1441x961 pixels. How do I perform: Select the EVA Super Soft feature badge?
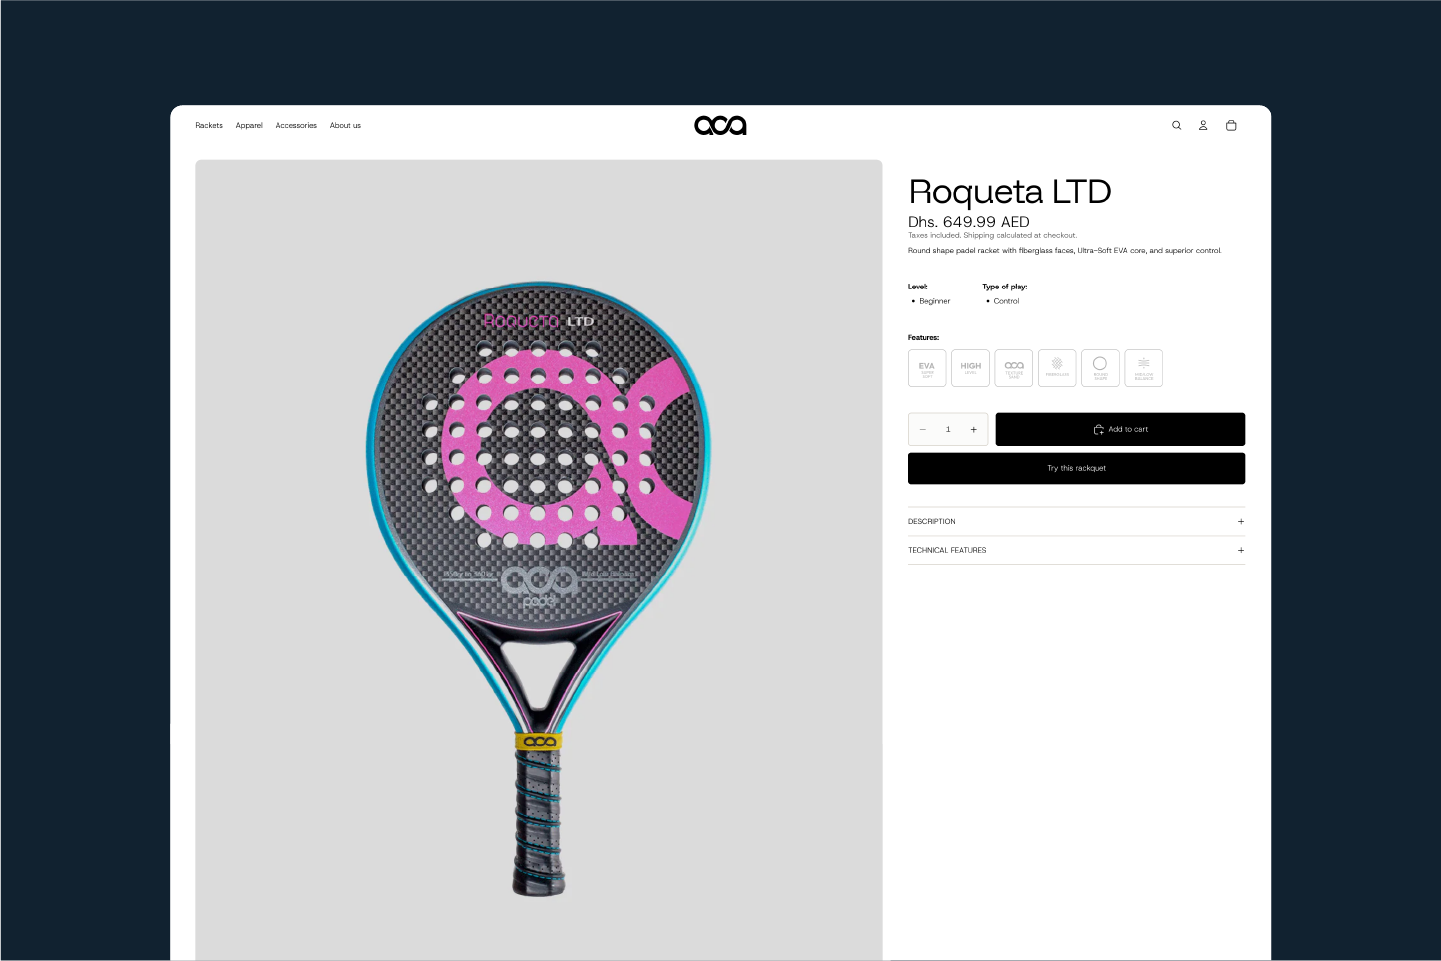click(927, 368)
